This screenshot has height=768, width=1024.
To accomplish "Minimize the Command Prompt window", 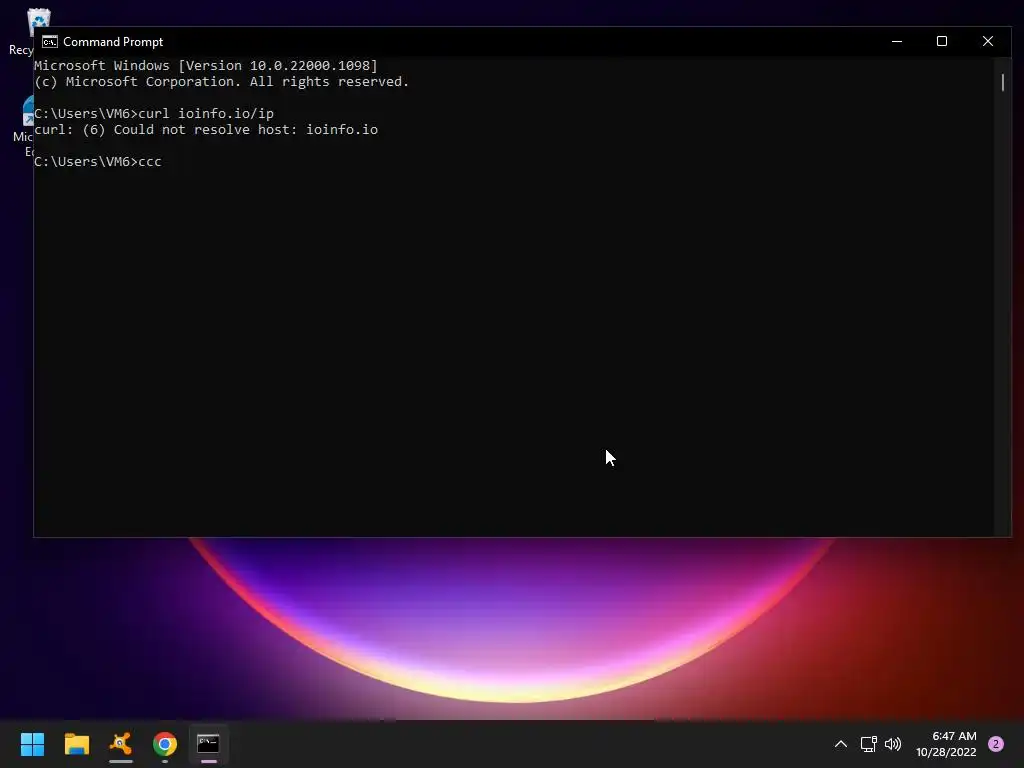I will click(897, 41).
